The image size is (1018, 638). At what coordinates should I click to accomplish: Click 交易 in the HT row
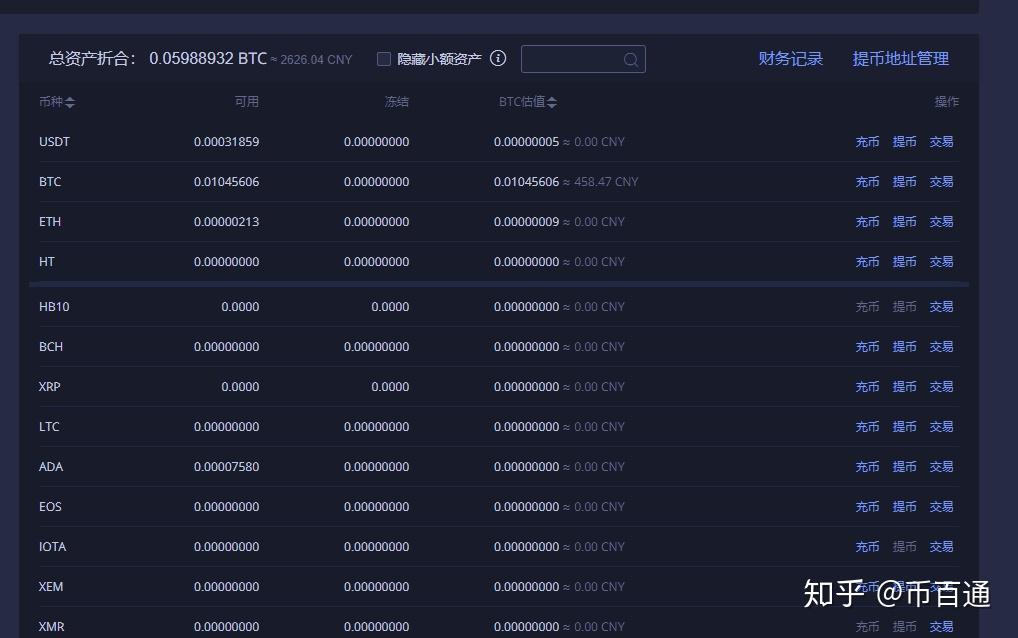tap(941, 262)
